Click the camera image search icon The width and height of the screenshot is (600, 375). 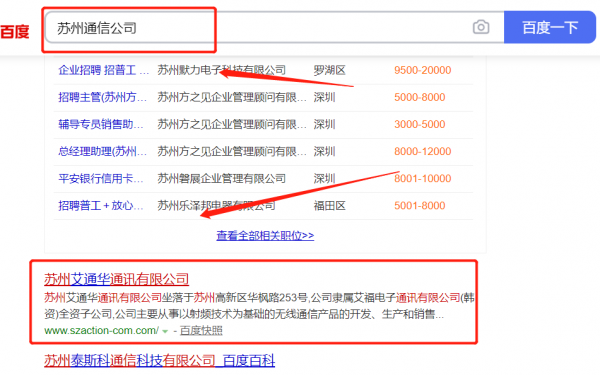pyautogui.click(x=481, y=27)
